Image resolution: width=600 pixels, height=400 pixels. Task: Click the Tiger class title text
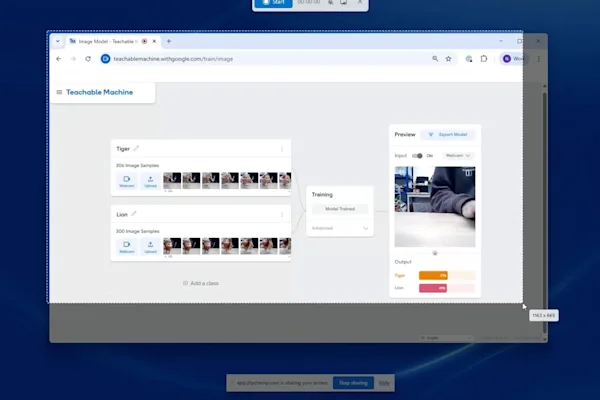click(x=123, y=149)
